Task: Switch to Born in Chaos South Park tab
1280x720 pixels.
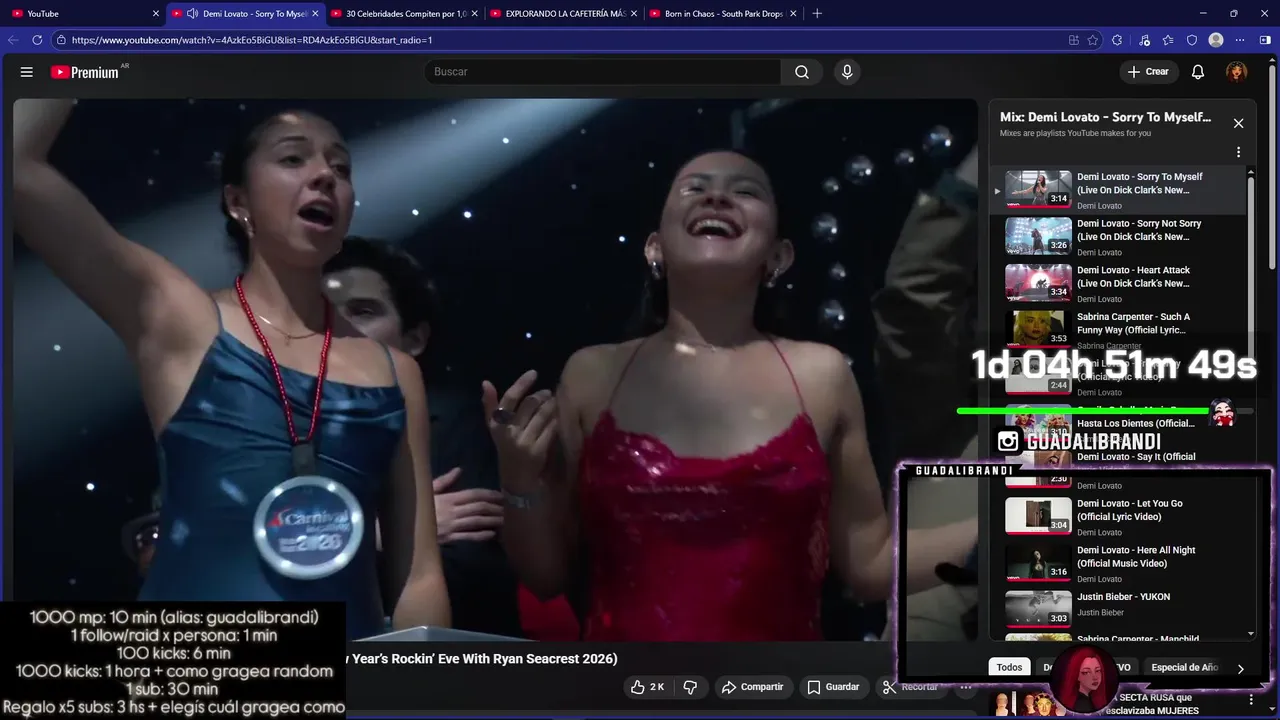Action: coord(723,13)
